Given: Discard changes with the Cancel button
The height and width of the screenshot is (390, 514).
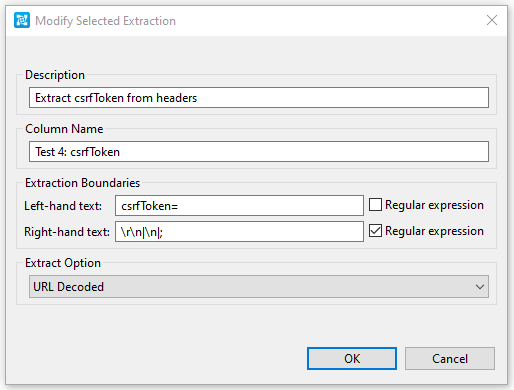Looking at the screenshot, I should (x=450, y=359).
